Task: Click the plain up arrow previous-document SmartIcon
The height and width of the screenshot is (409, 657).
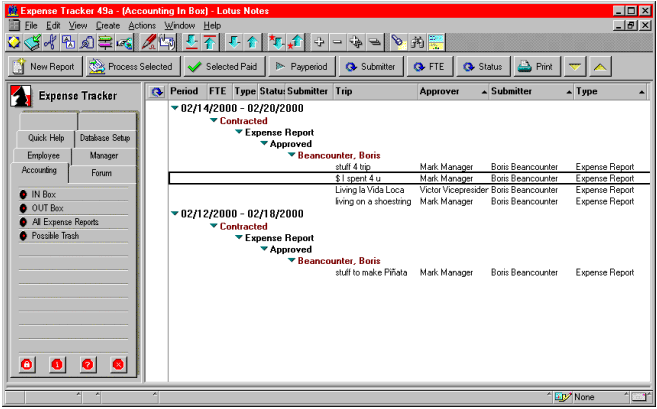Action: [252, 42]
